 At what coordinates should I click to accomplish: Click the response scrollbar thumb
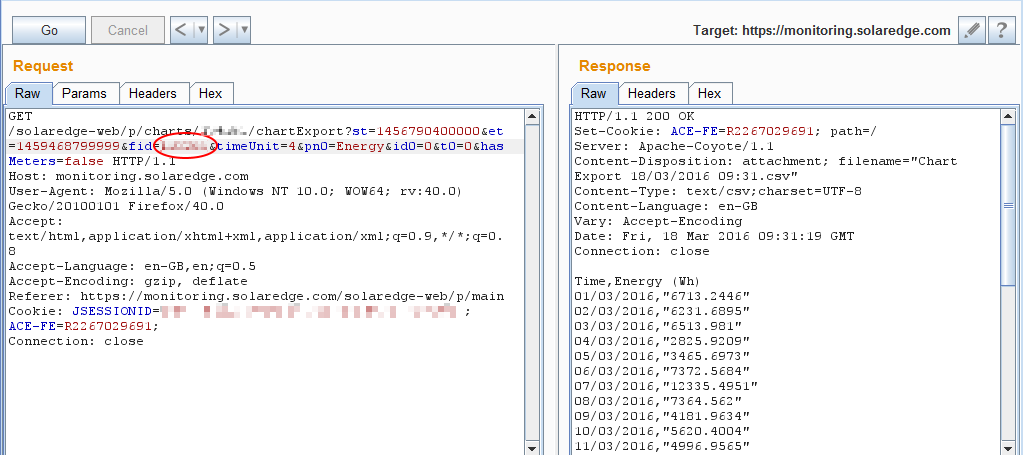(1008, 205)
